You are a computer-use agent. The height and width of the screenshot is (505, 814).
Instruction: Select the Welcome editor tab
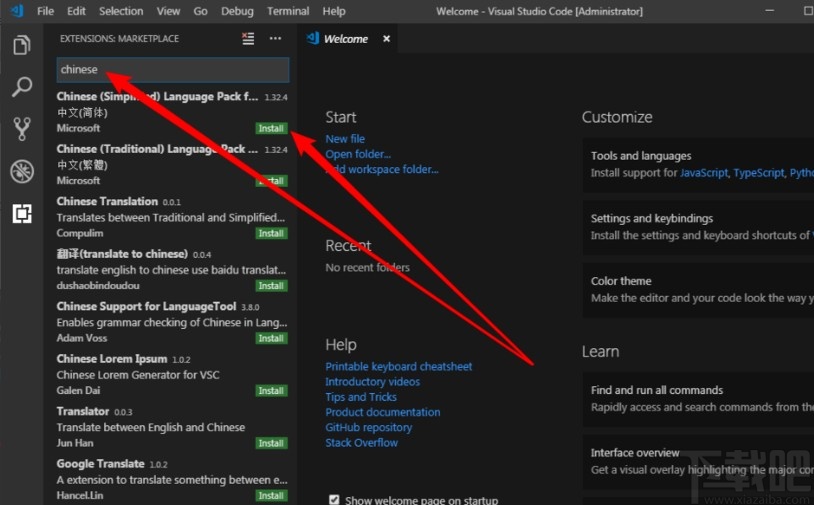(x=346, y=39)
